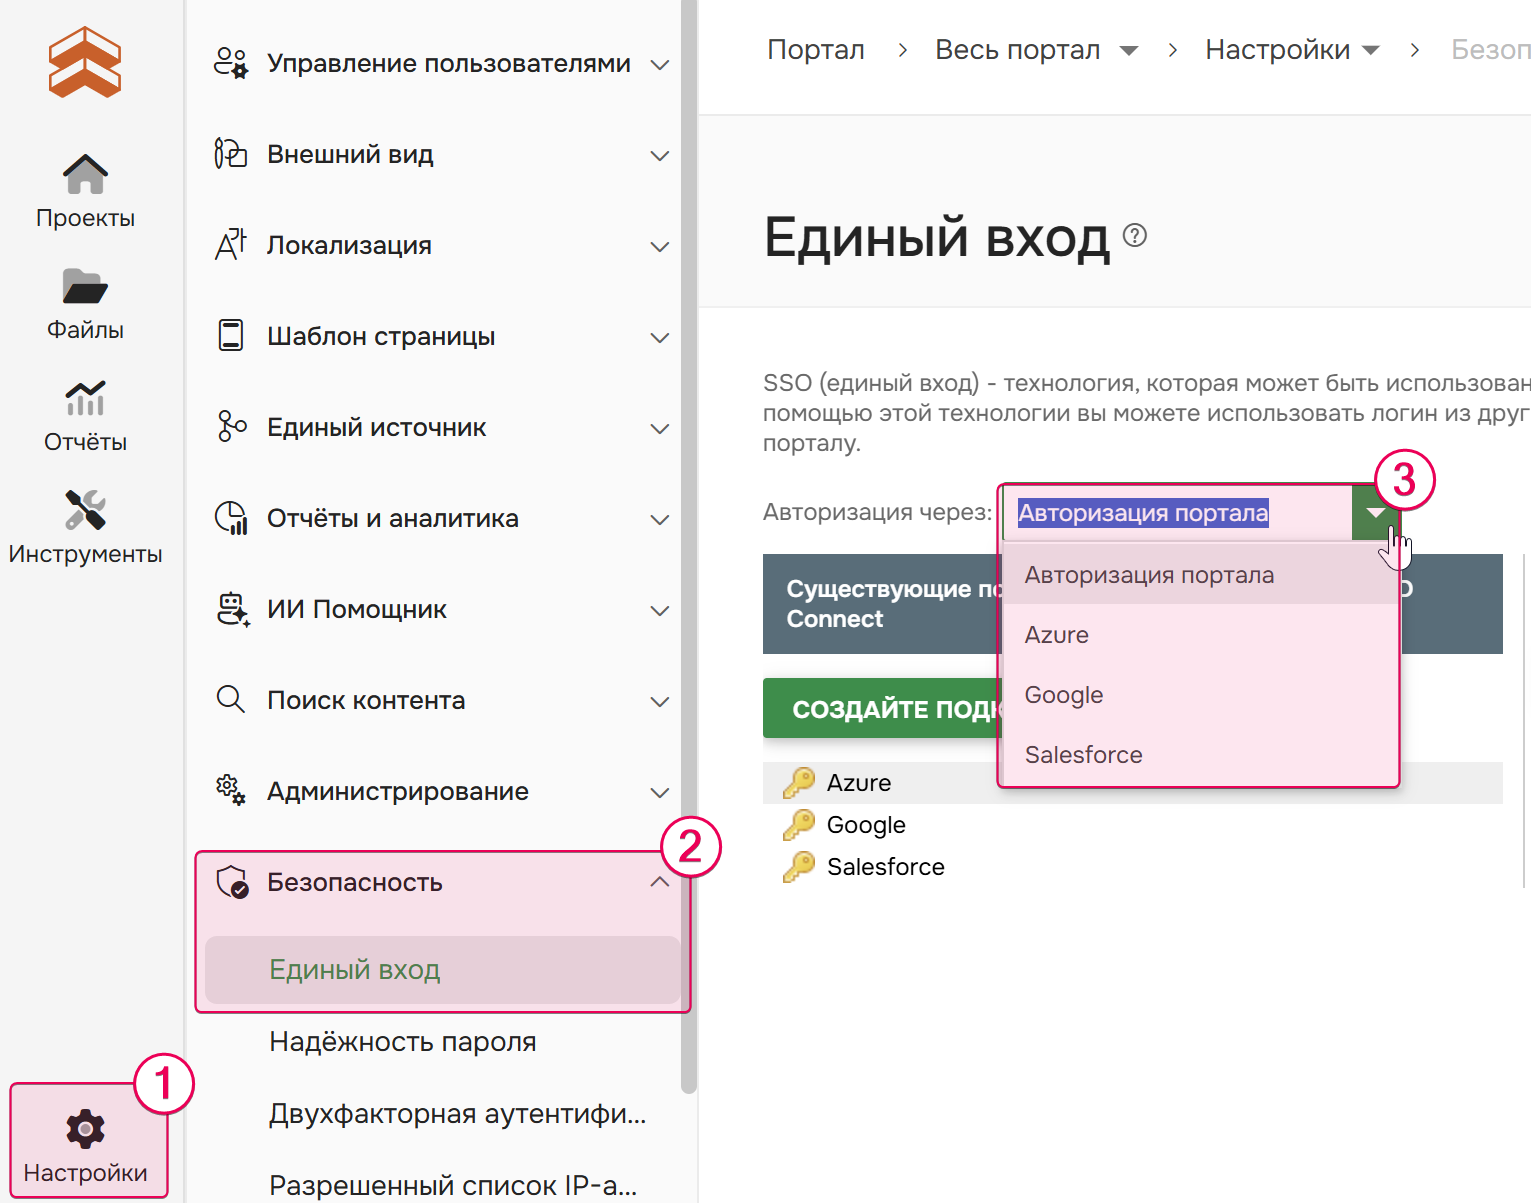Select Google in the authorization dropdown
This screenshot has height=1203, width=1531.
(1062, 694)
